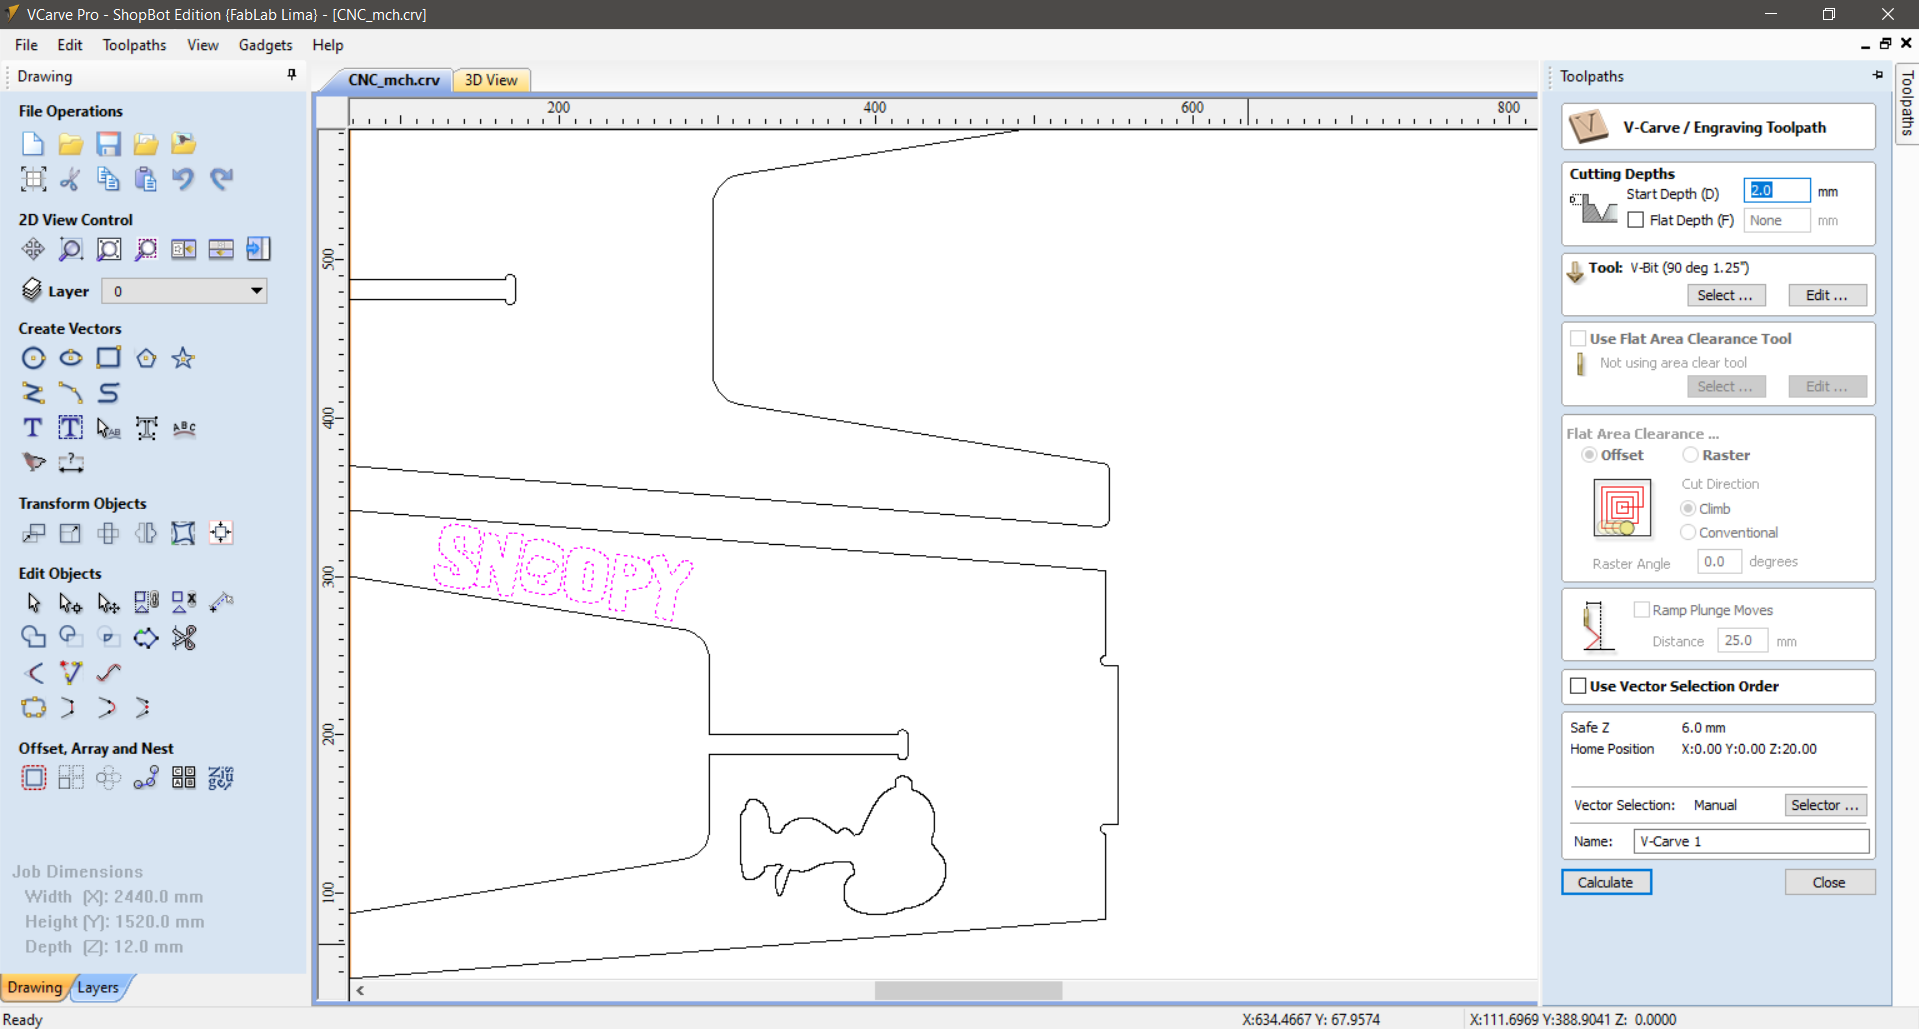1919x1029 pixels.
Task: Toggle the Drawing panel pin
Action: point(291,75)
